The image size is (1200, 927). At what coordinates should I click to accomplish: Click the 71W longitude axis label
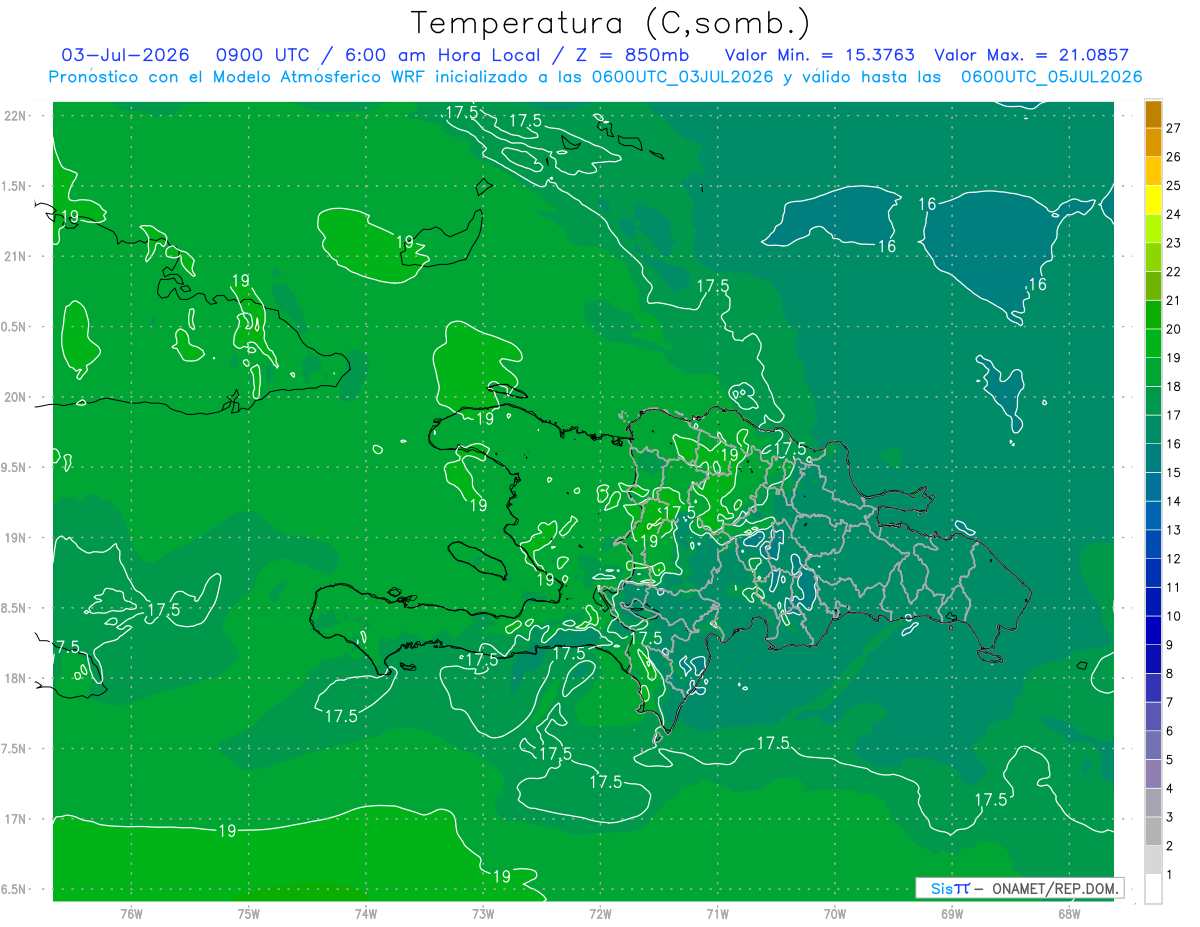(717, 913)
